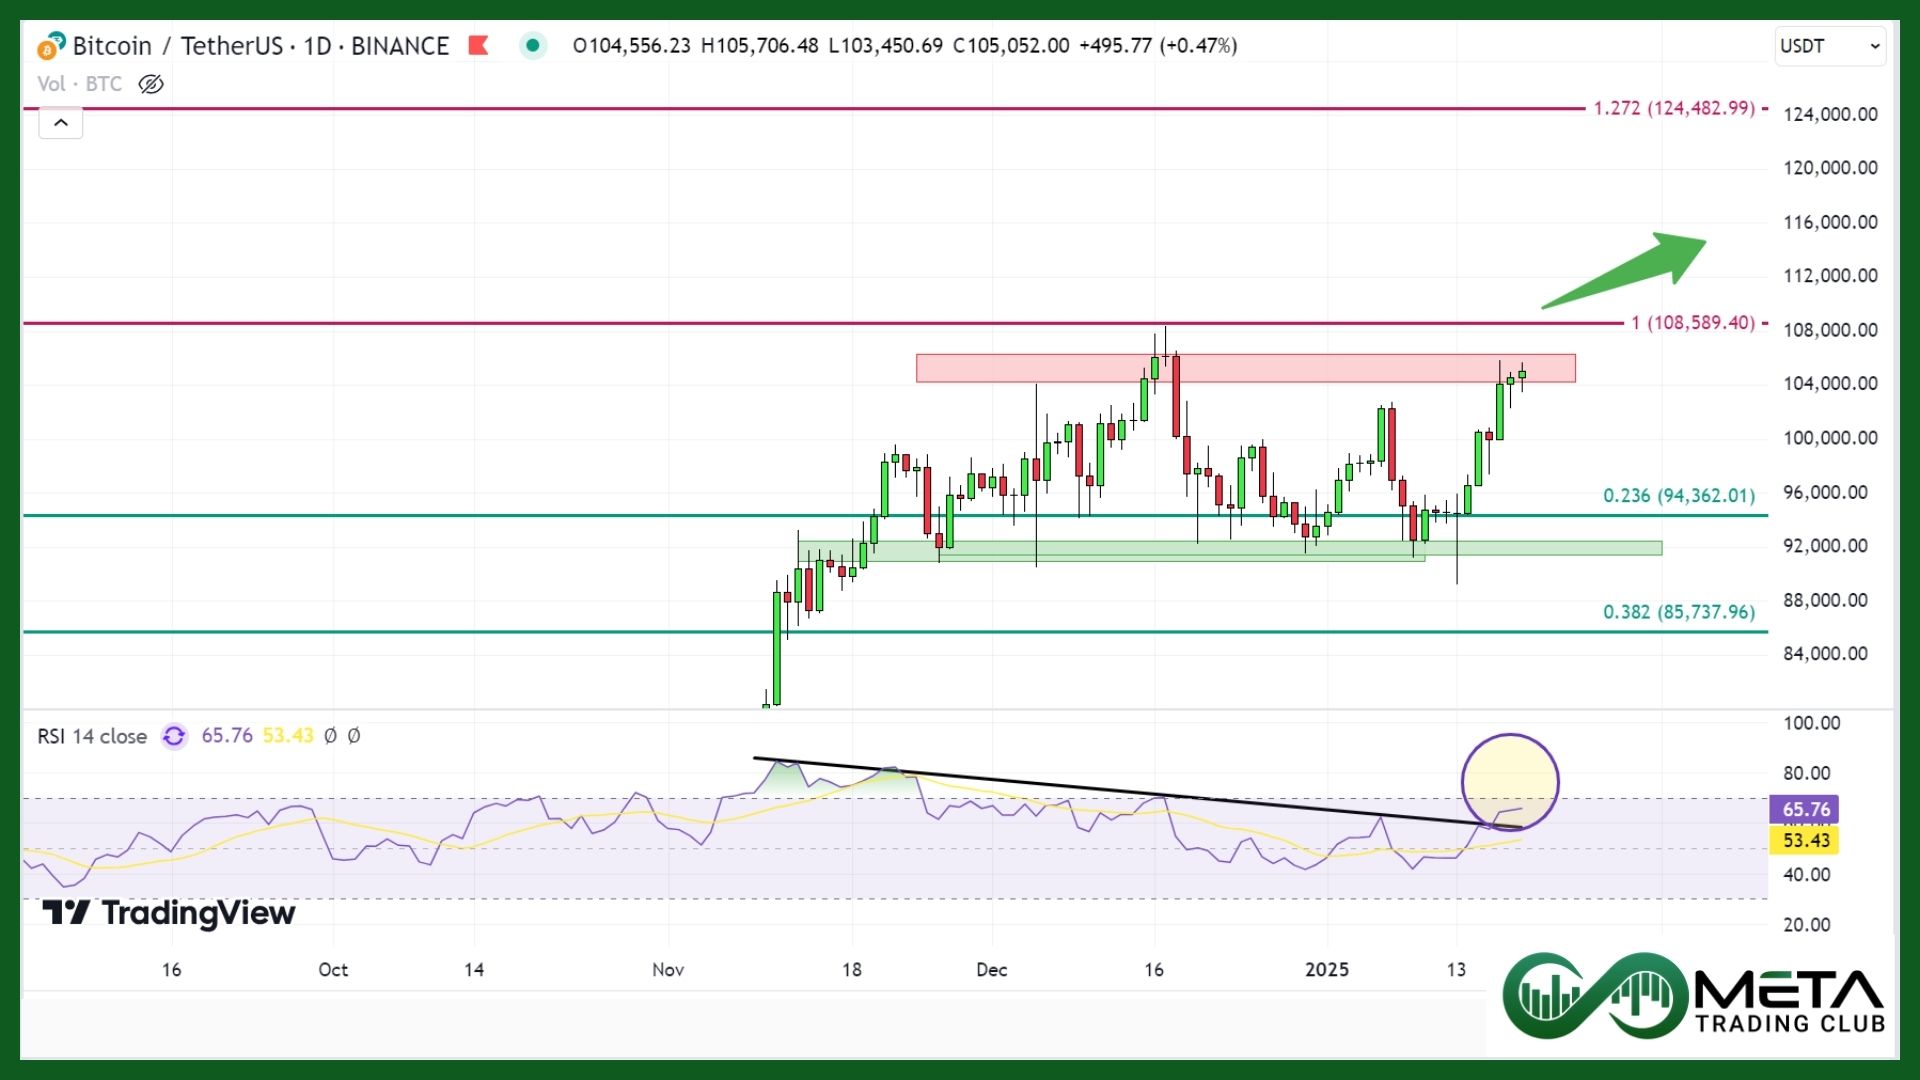Click the L103,450.69 low value
Image resolution: width=1920 pixels, height=1080 pixels.
coord(886,46)
